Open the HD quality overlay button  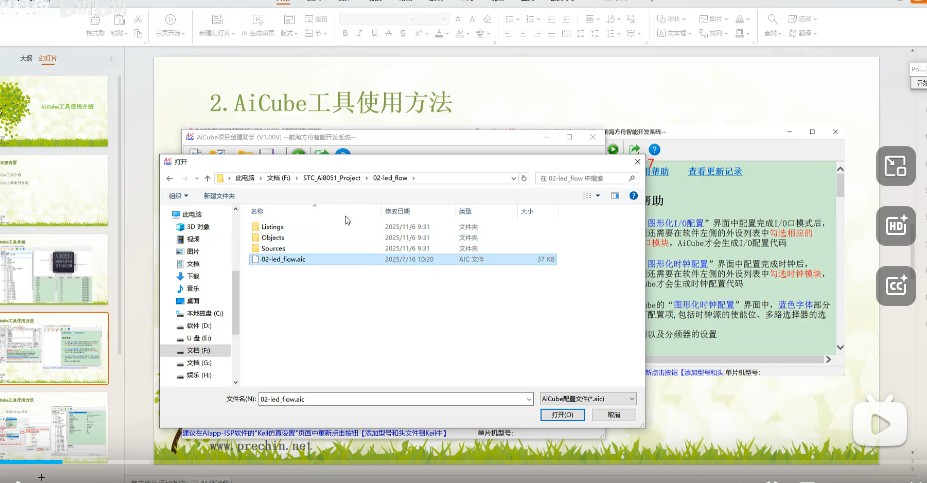point(896,226)
